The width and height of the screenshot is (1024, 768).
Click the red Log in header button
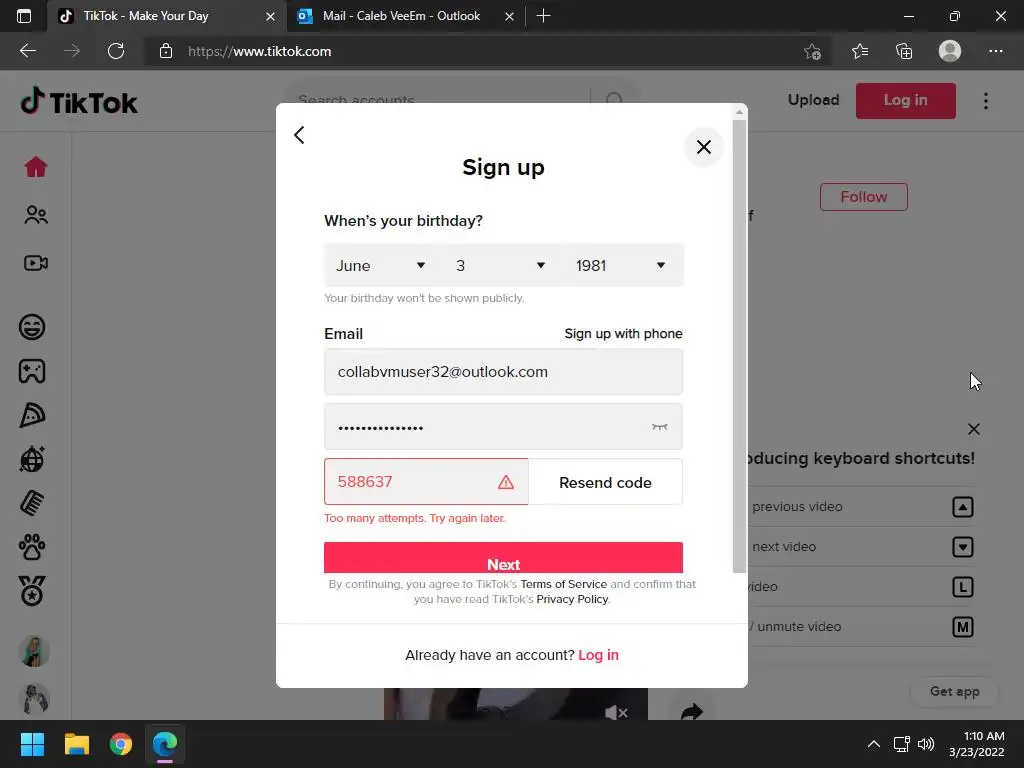tap(905, 101)
